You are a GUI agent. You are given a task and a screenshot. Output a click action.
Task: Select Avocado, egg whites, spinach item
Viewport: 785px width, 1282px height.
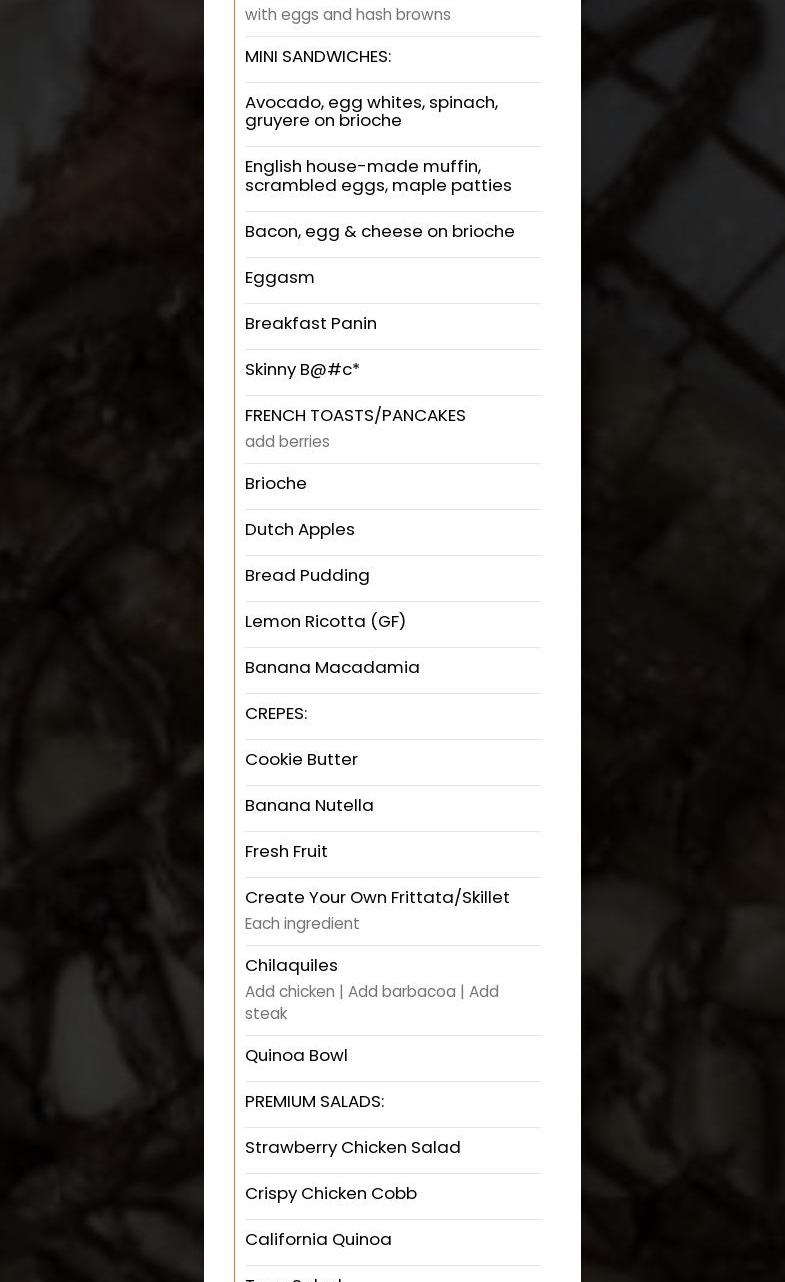pos(371,111)
